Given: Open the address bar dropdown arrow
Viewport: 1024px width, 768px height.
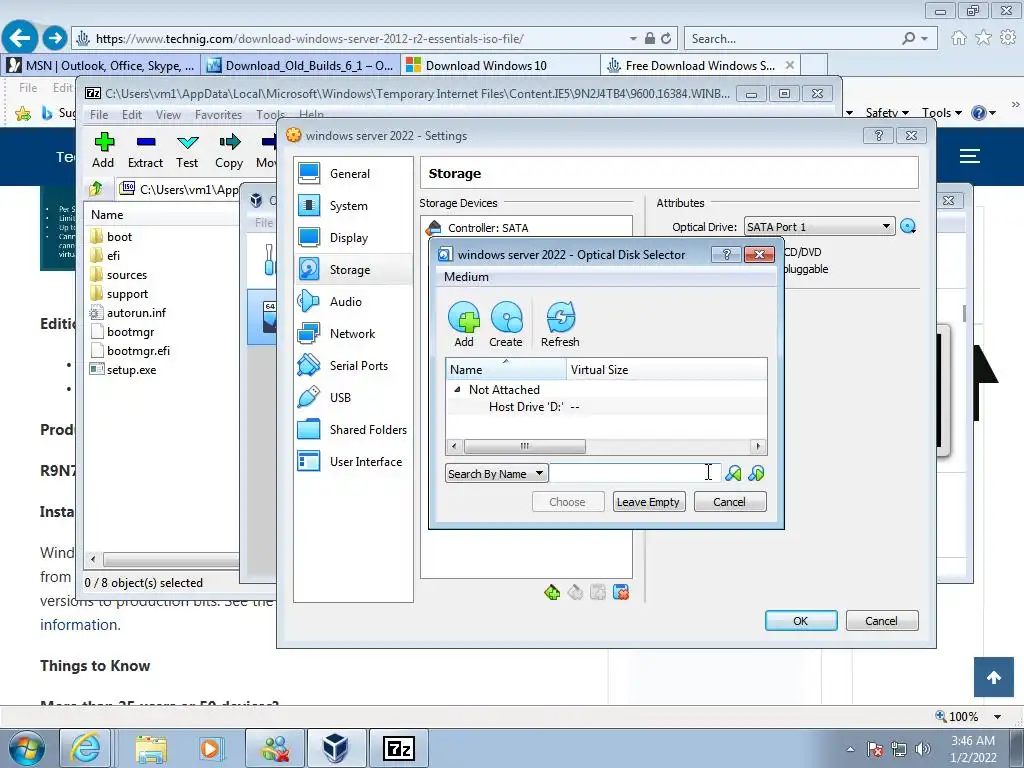Looking at the screenshot, I should pos(633,39).
